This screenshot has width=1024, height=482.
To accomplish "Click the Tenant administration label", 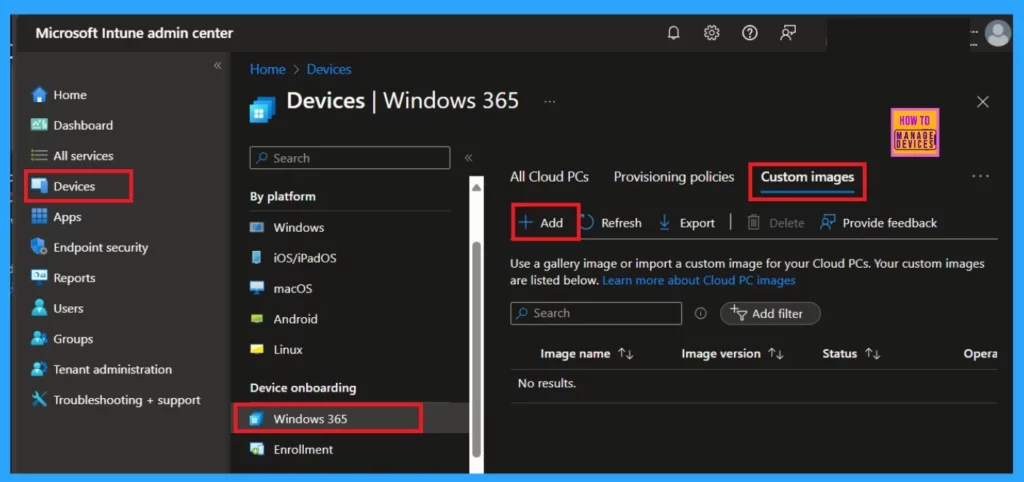I will 113,369.
